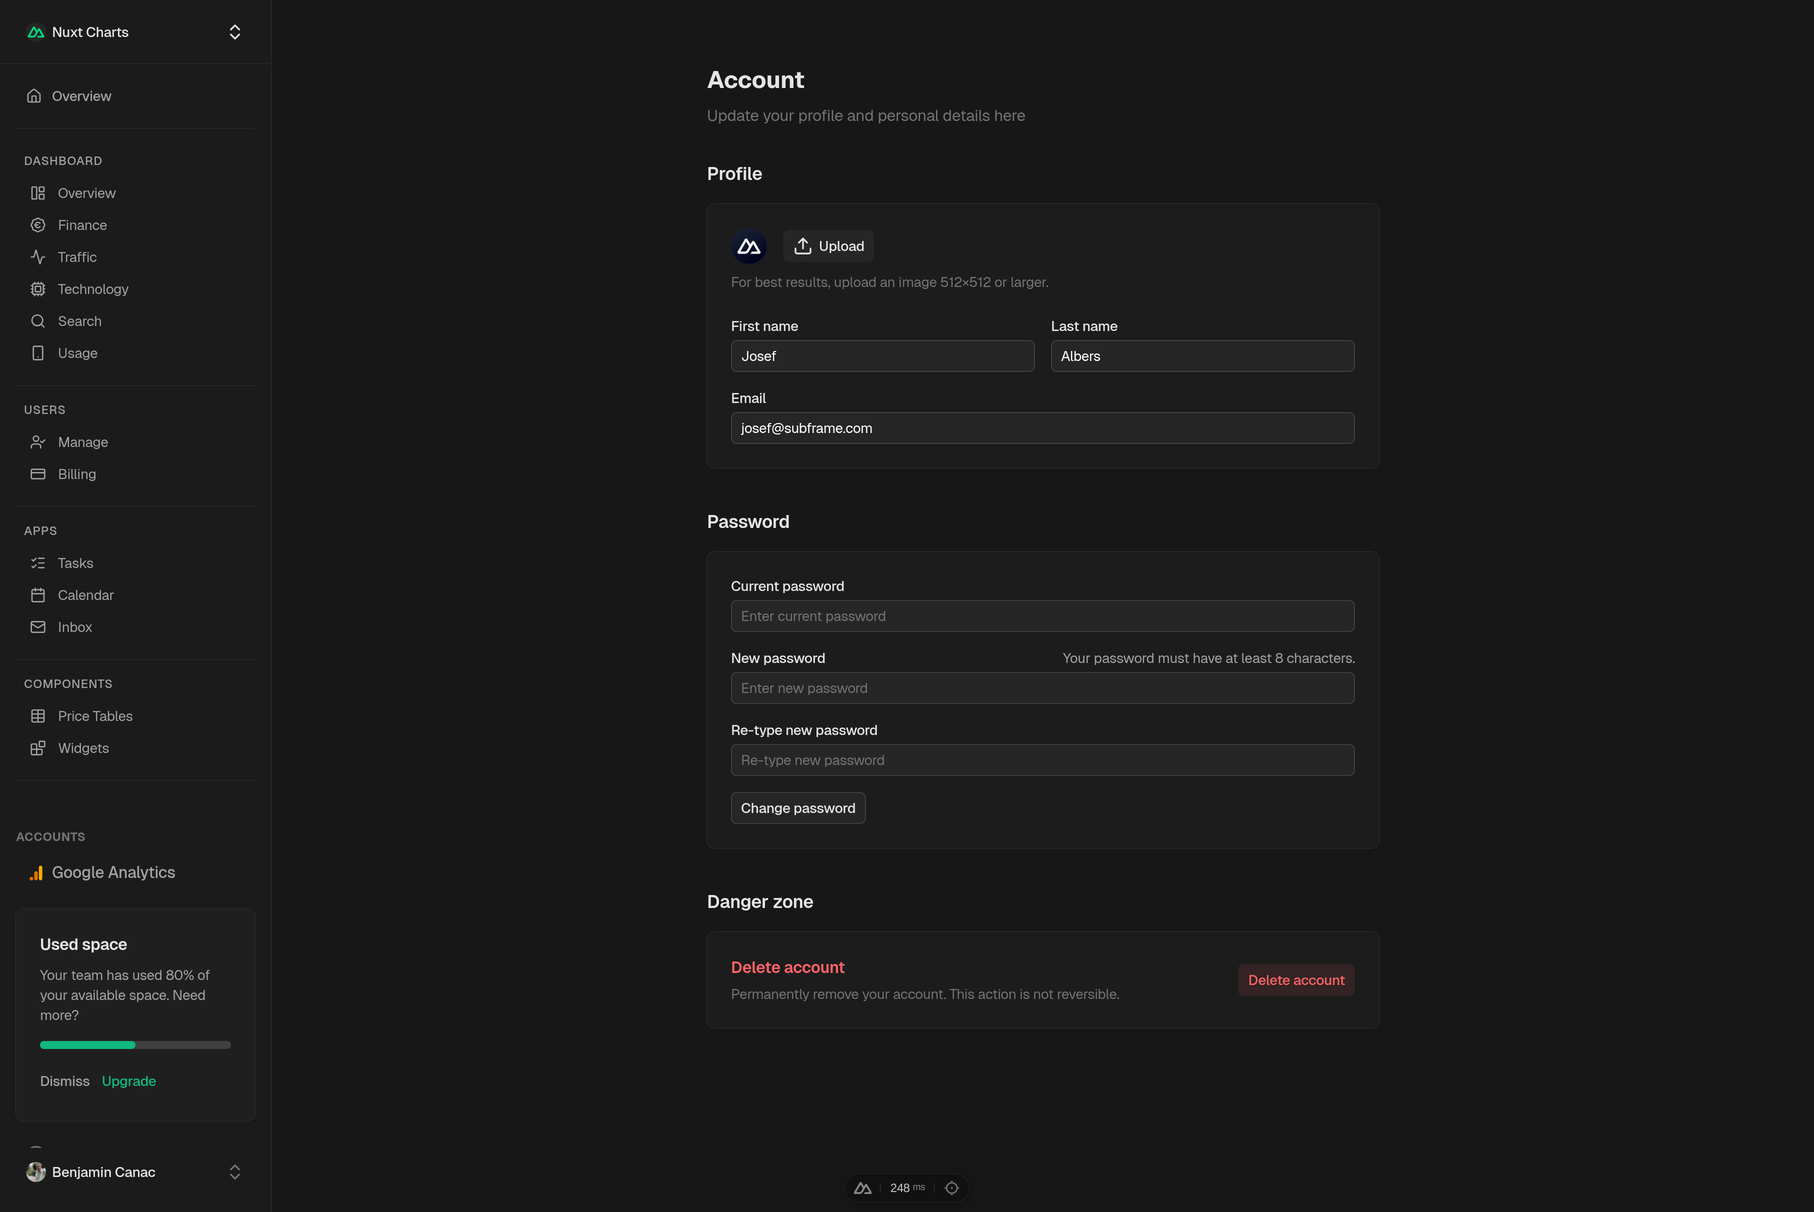
Task: Click the used space progress bar
Action: coord(135,1045)
